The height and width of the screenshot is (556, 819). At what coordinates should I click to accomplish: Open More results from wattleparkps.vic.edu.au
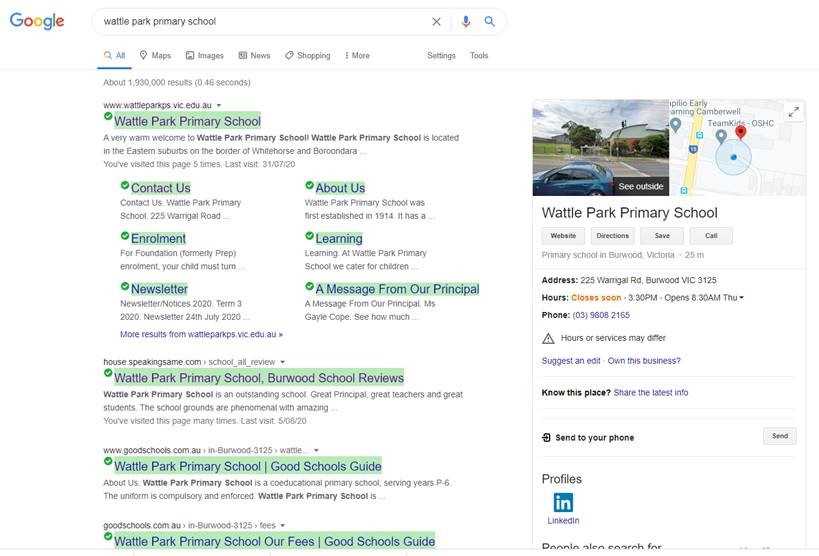coord(202,334)
